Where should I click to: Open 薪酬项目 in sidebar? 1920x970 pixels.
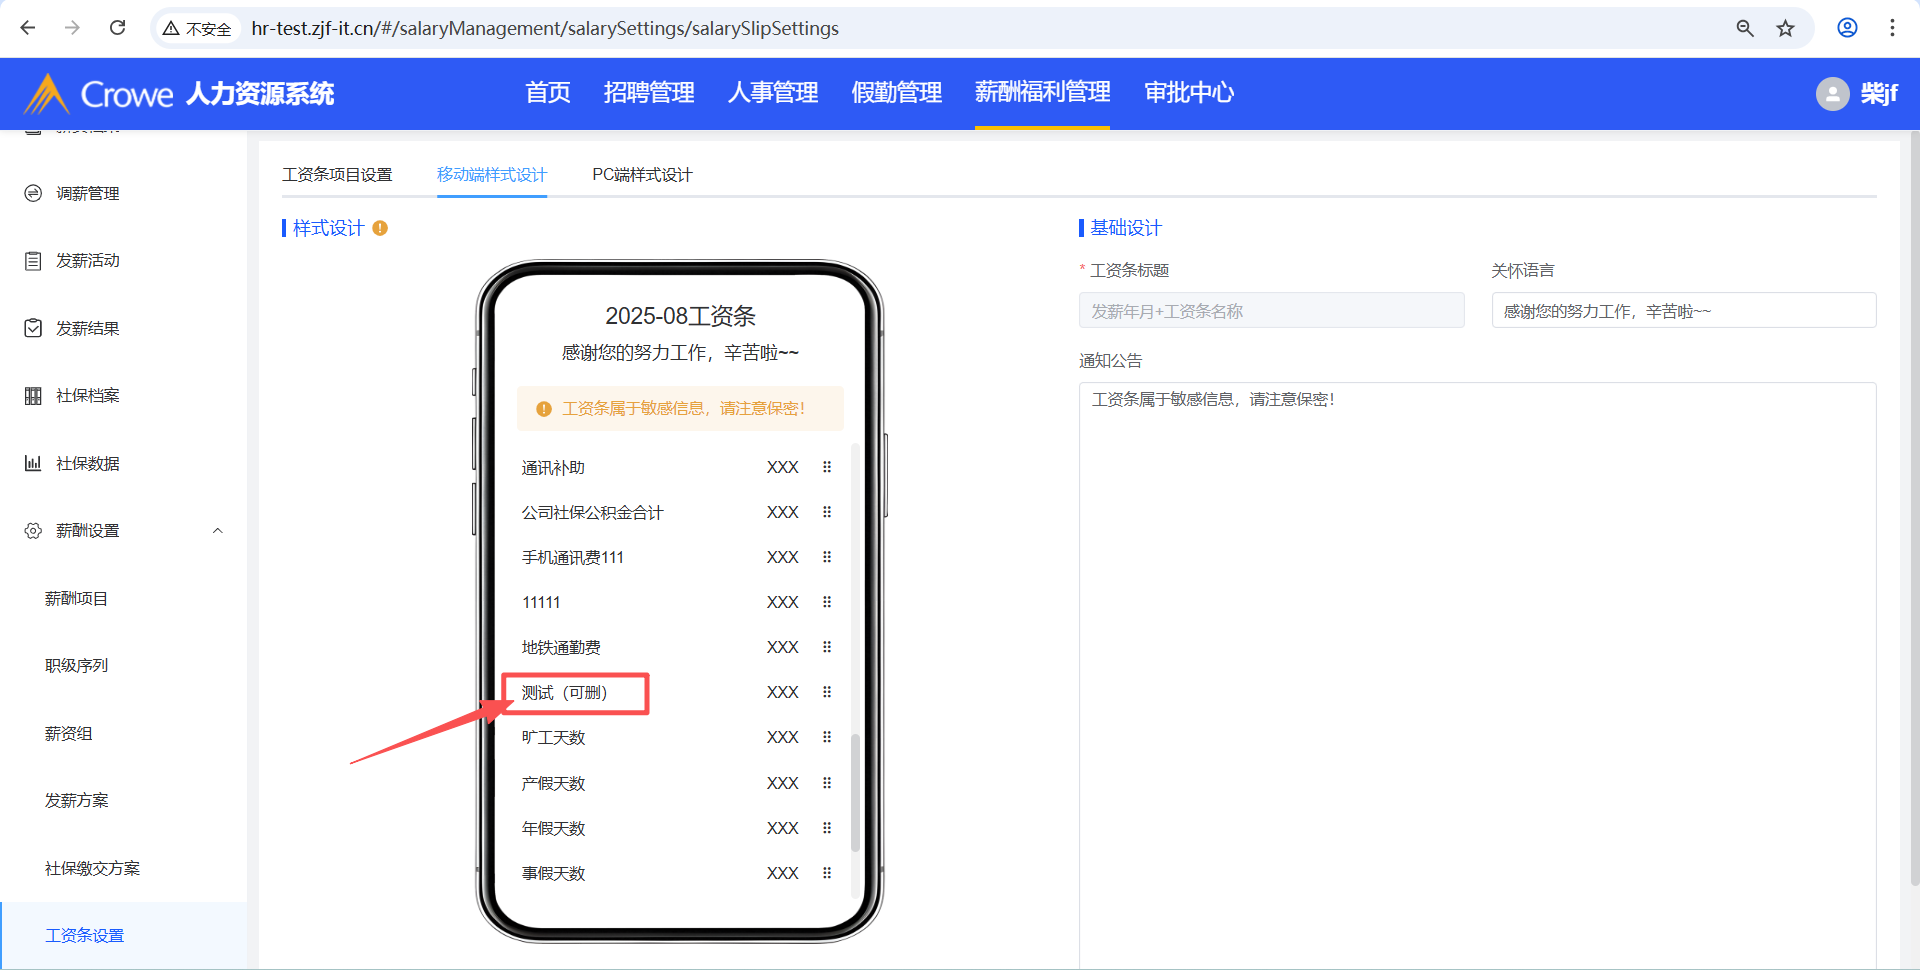(x=76, y=599)
